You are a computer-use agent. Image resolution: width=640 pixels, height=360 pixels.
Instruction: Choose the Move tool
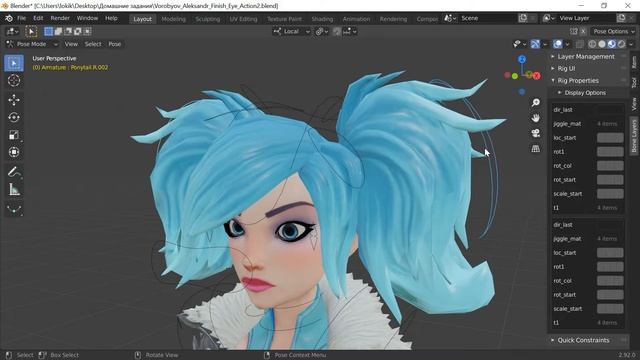14,100
